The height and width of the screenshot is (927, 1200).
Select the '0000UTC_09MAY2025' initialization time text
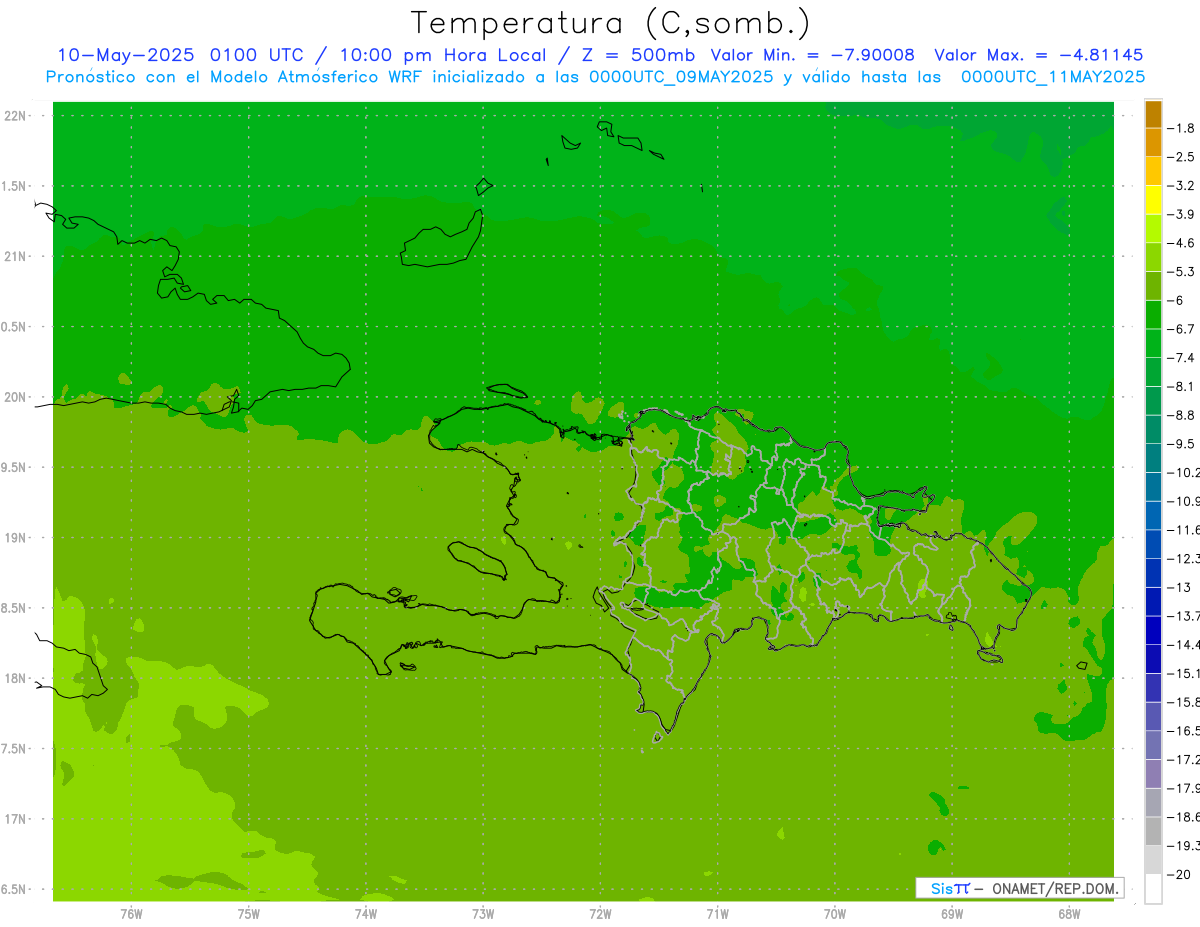click(681, 76)
